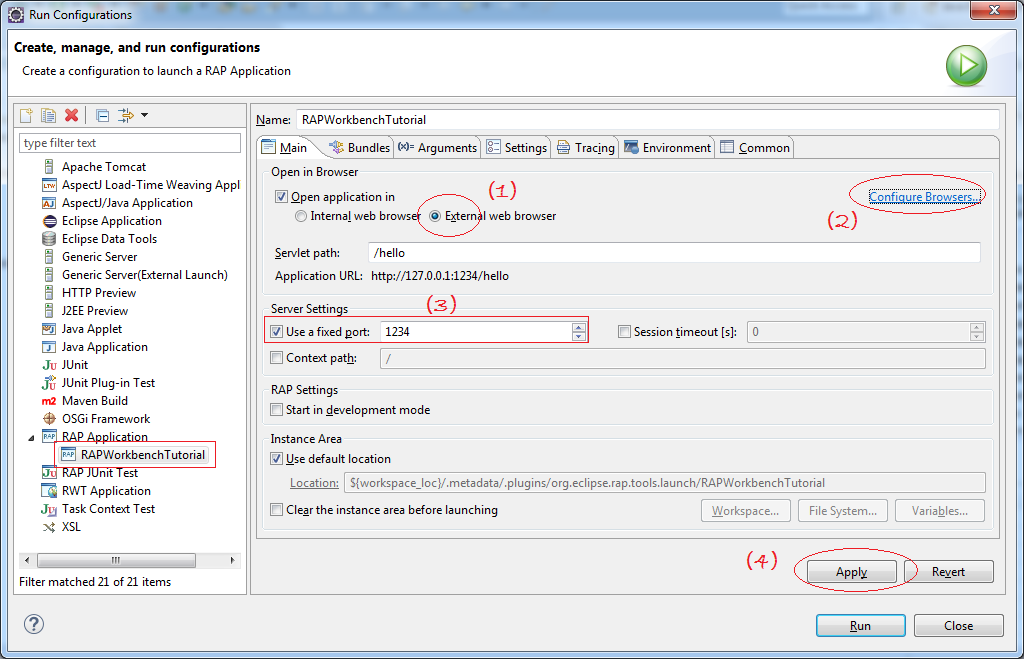Open the Environment tab
Viewport: 1024px width, 659px height.
click(x=667, y=148)
